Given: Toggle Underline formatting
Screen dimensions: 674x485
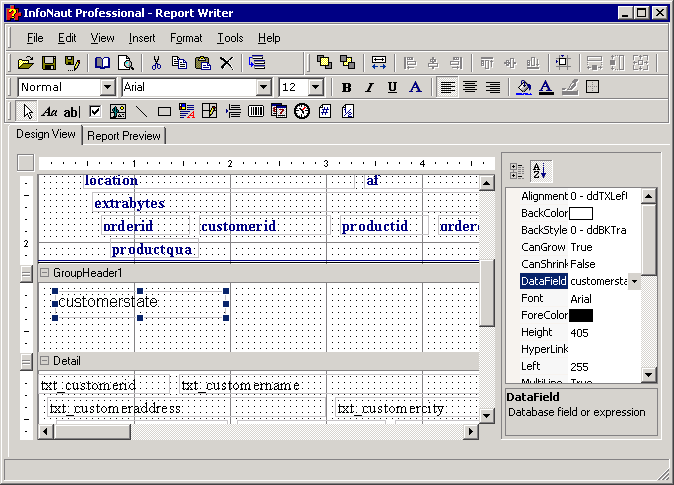Looking at the screenshot, I should [392, 87].
